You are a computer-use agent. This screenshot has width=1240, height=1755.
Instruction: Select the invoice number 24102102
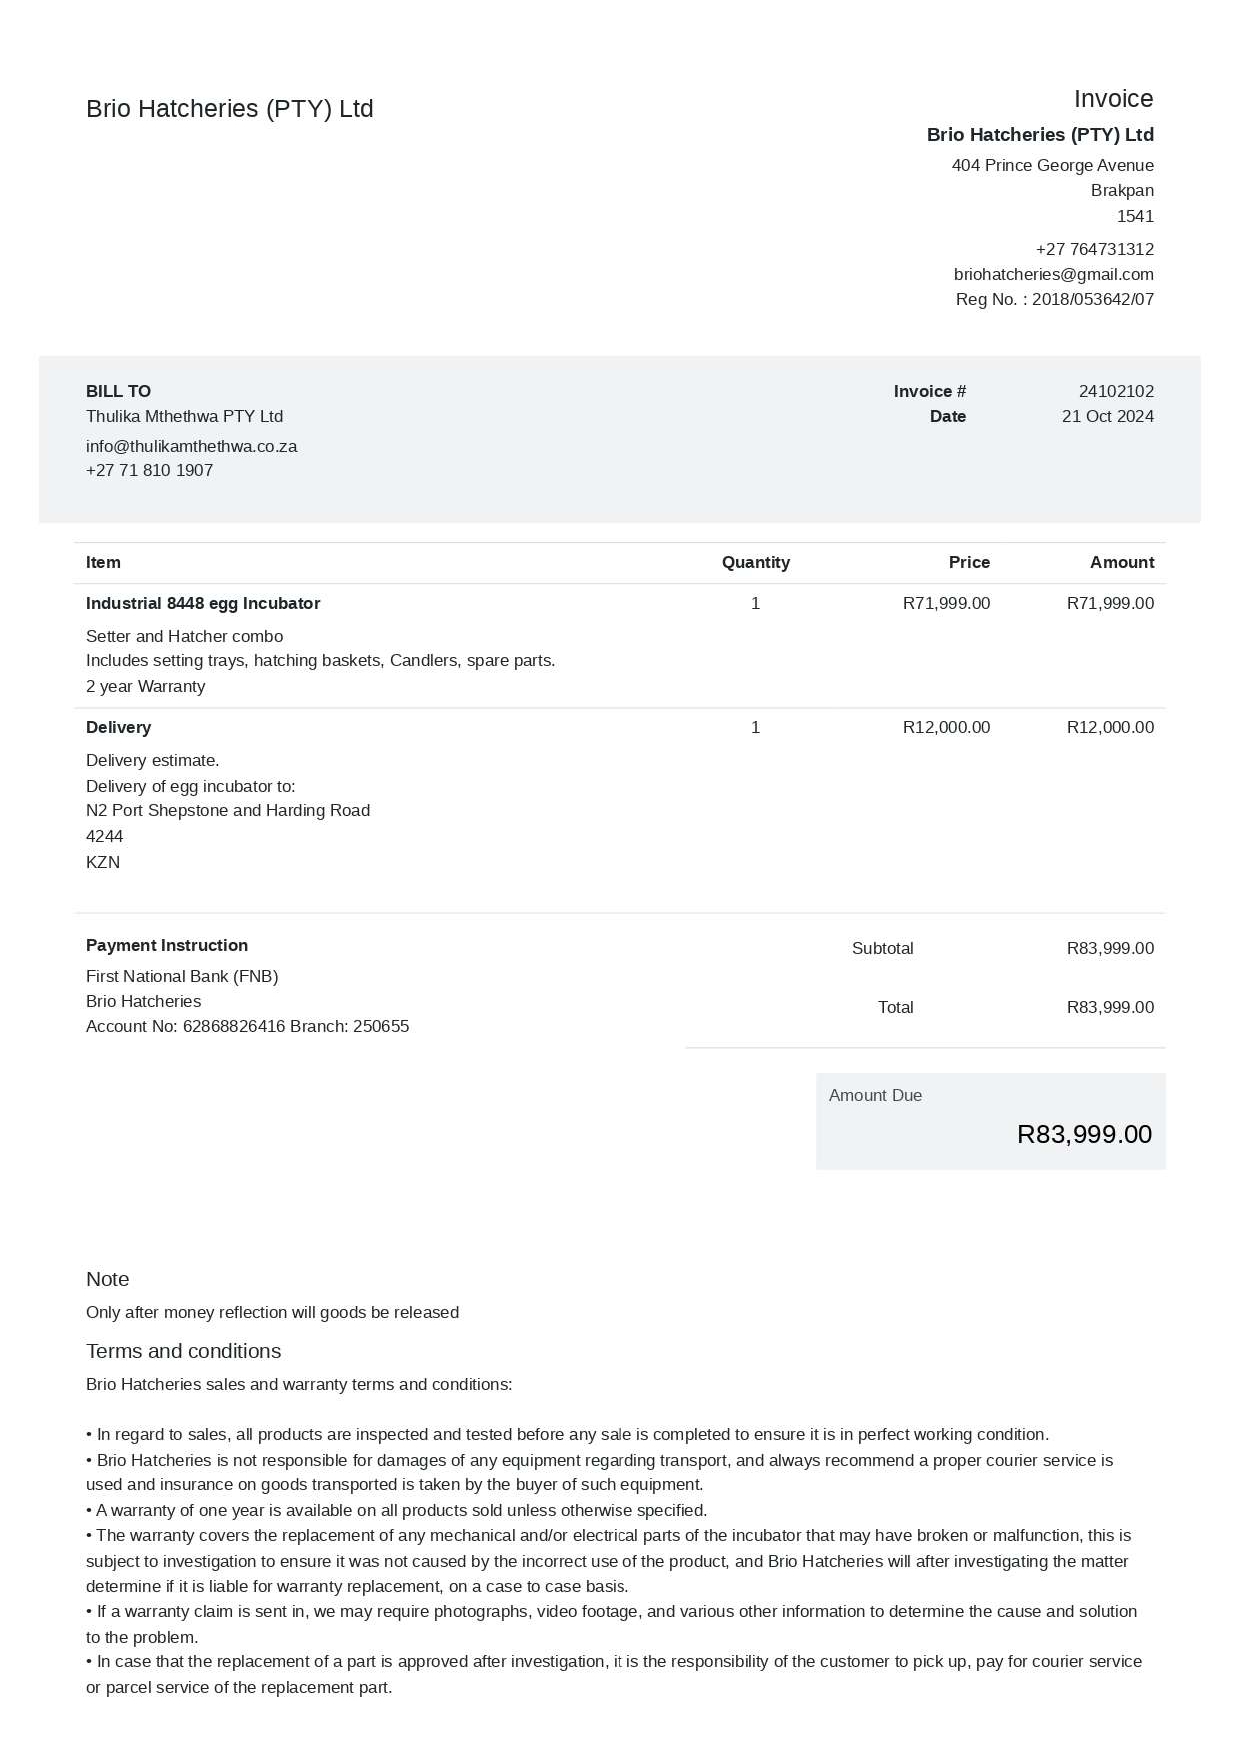click(x=1115, y=391)
